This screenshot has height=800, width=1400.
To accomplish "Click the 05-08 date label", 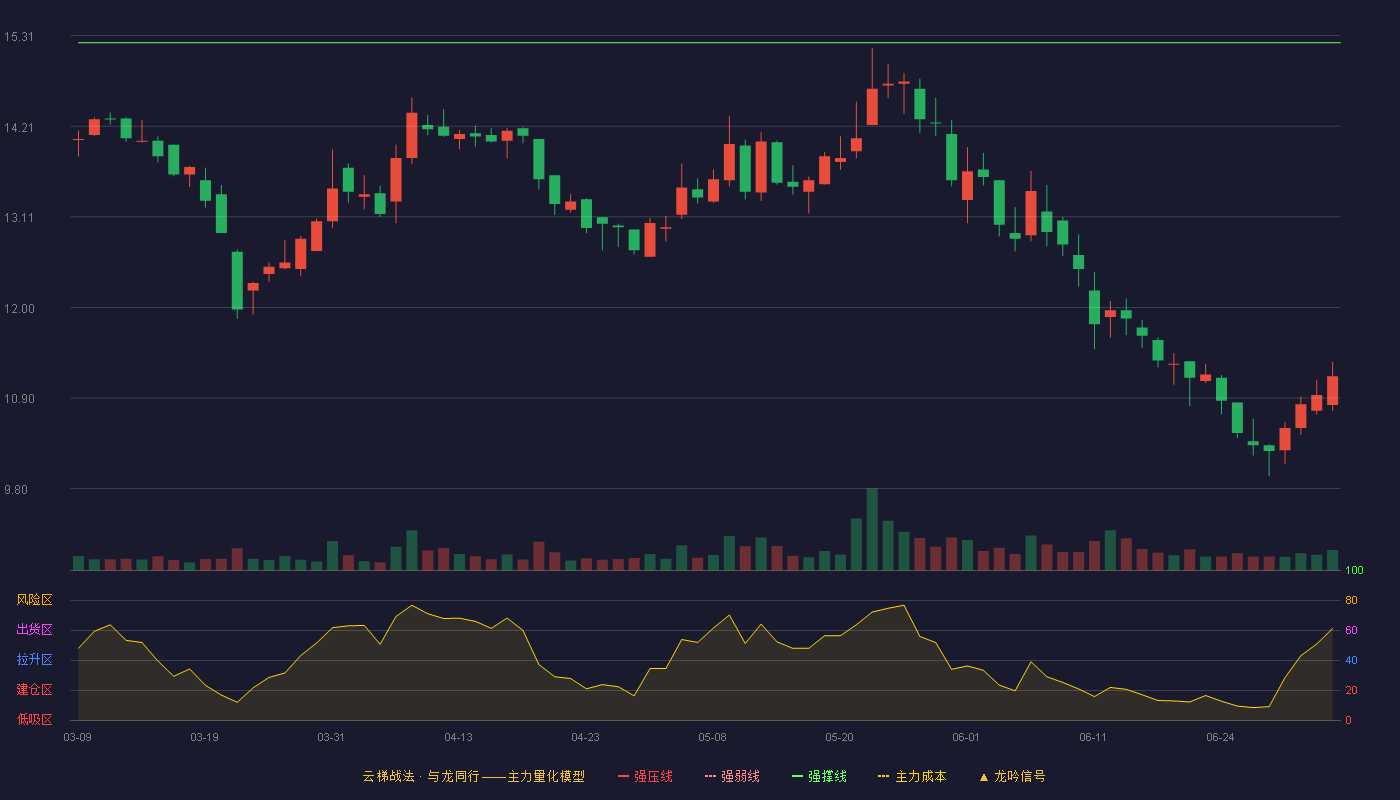I will pyautogui.click(x=712, y=737).
